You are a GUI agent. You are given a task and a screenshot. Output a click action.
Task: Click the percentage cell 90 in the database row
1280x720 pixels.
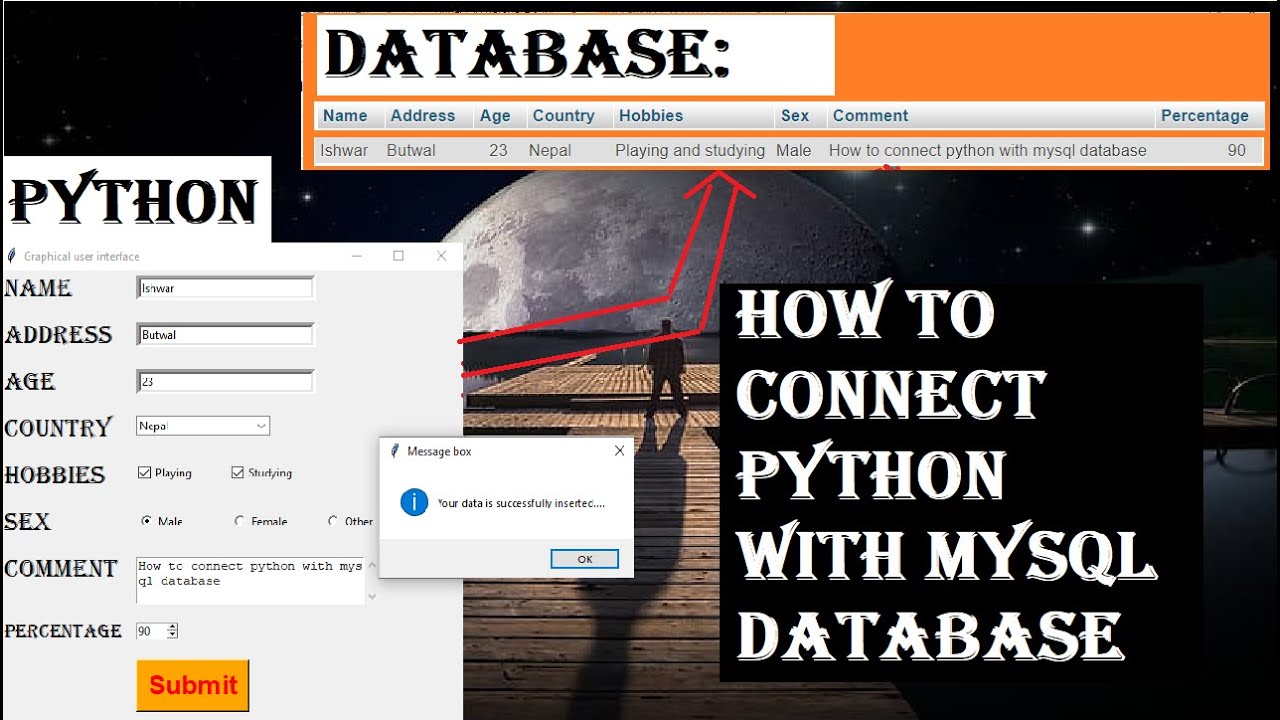click(1237, 151)
